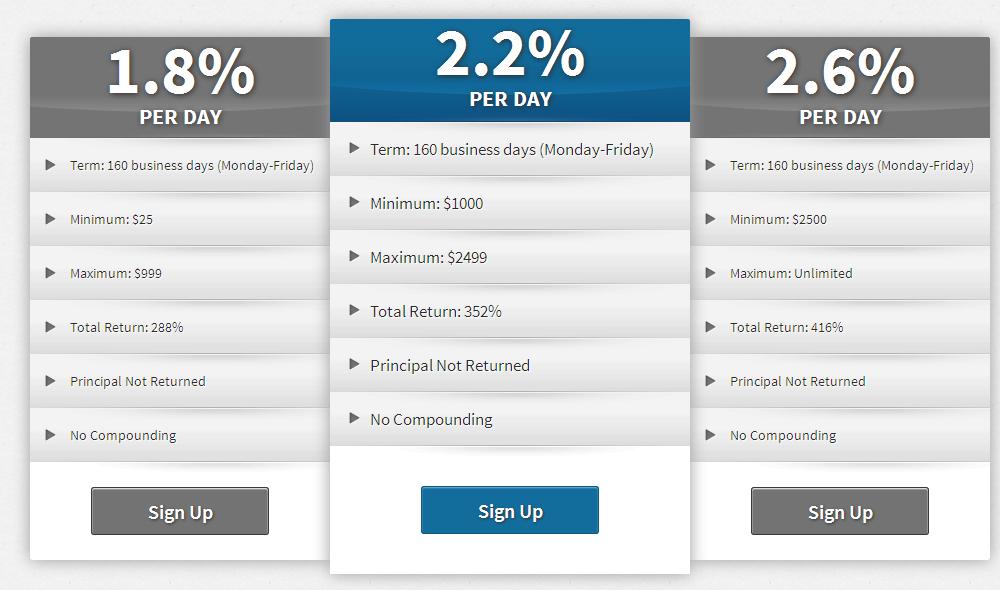Viewport: 1000px width, 591px height.
Task: Click the arrow icon beside Minimum: $25
Action: coord(51,219)
